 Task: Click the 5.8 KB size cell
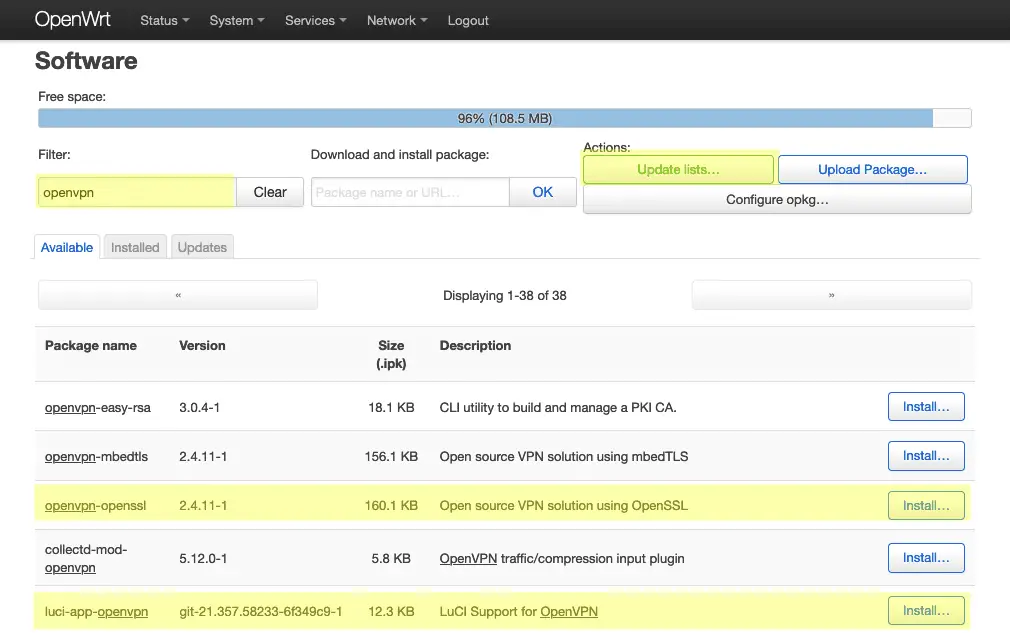pos(391,558)
